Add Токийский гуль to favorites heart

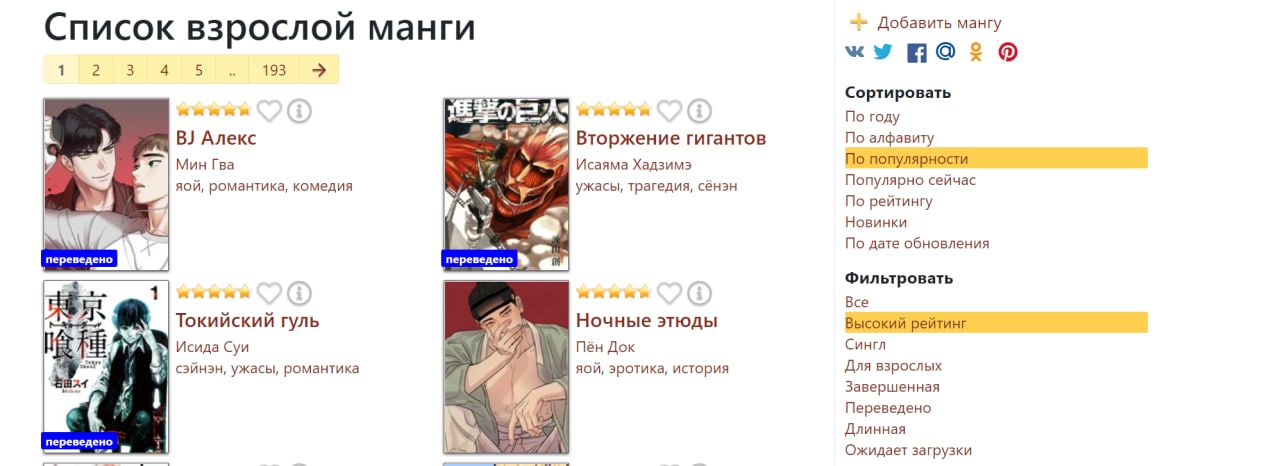269,293
